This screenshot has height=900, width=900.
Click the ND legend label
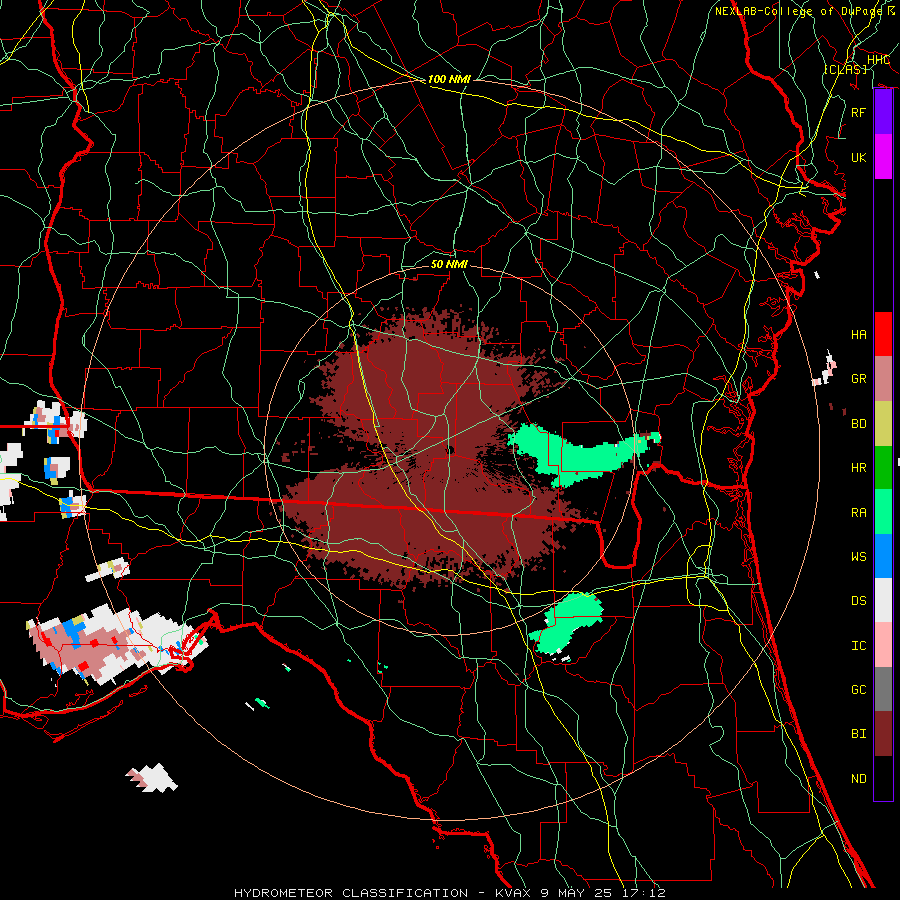tap(859, 779)
